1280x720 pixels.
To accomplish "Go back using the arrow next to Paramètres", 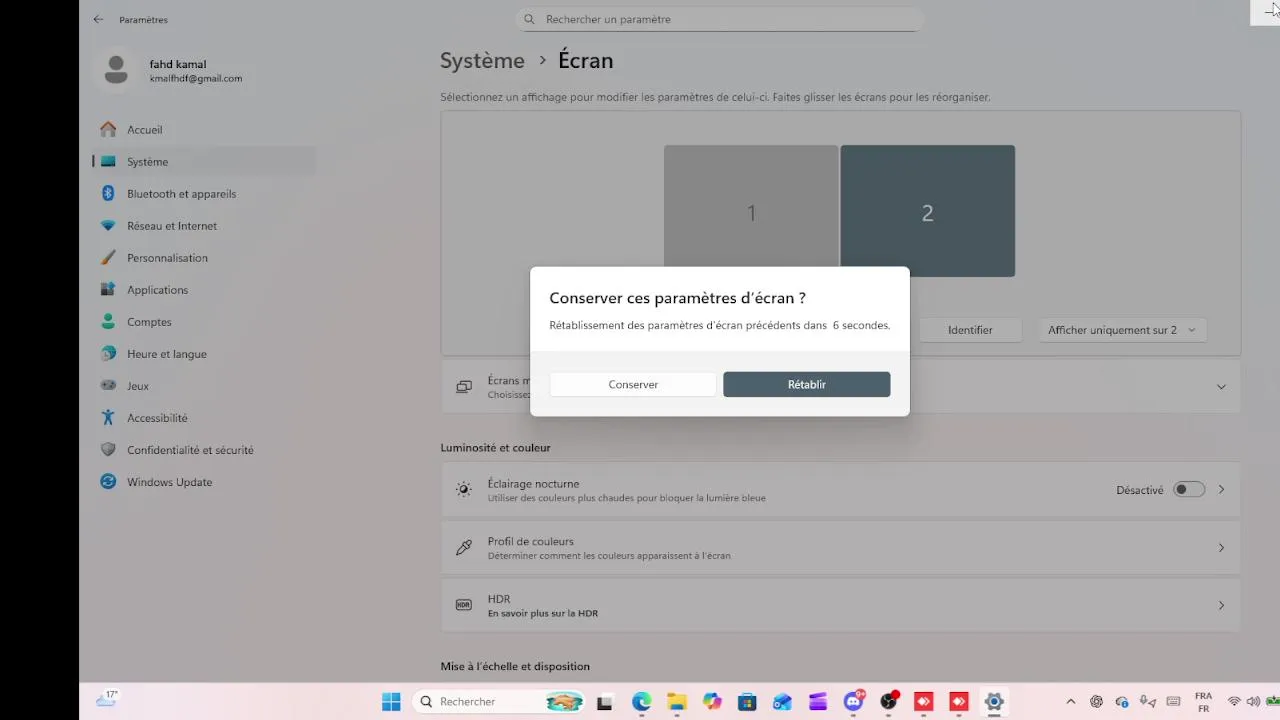I will (98, 19).
